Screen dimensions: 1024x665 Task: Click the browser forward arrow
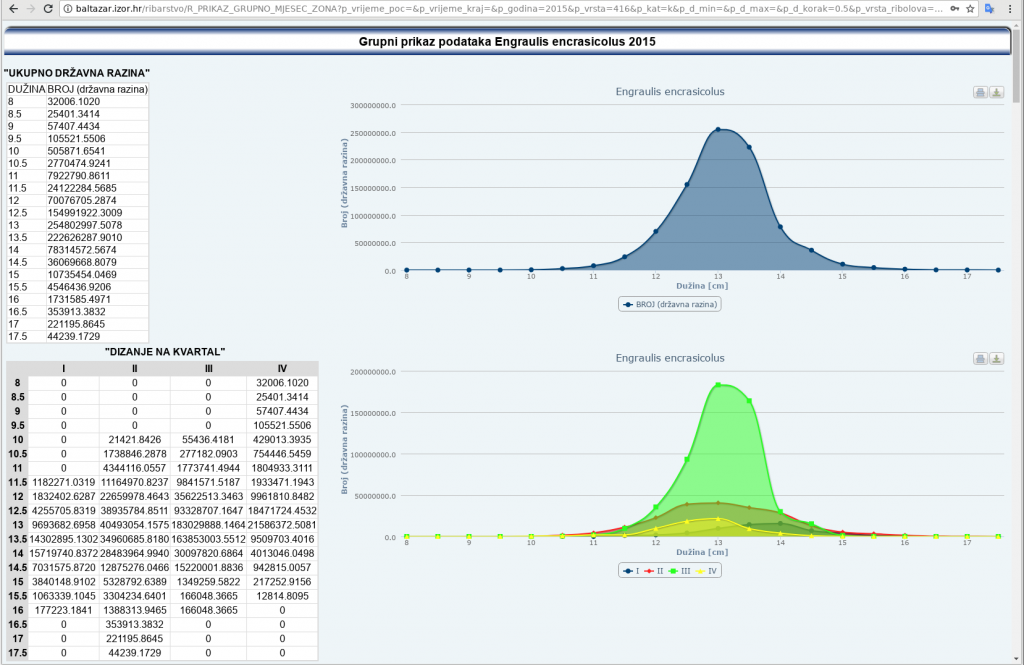point(28,9)
